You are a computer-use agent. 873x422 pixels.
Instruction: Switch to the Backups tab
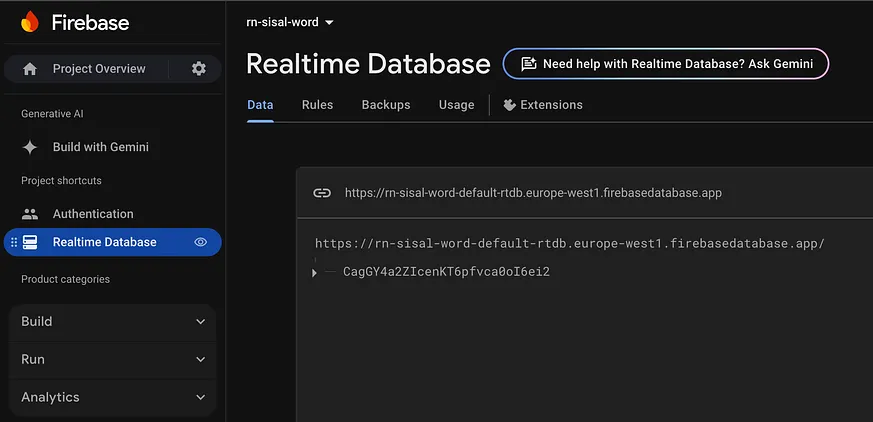point(386,105)
